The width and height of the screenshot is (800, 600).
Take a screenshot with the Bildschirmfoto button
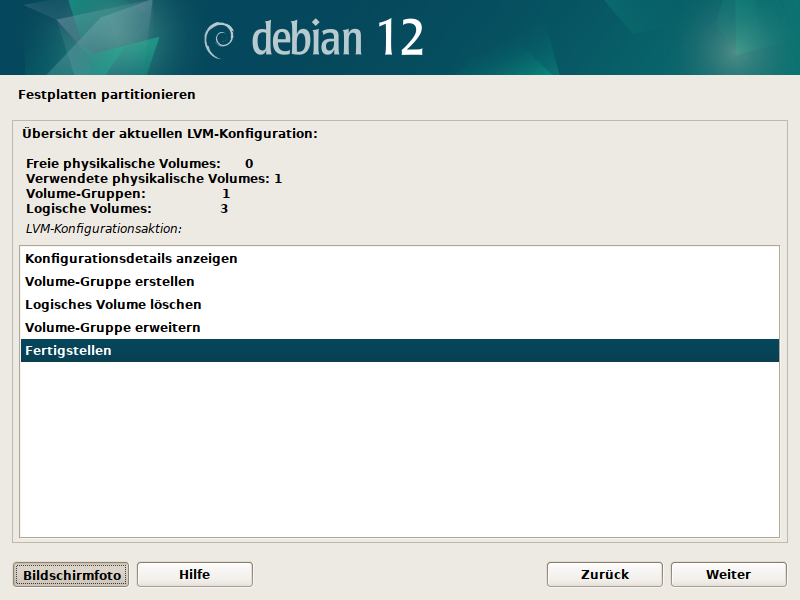pyautogui.click(x=71, y=574)
